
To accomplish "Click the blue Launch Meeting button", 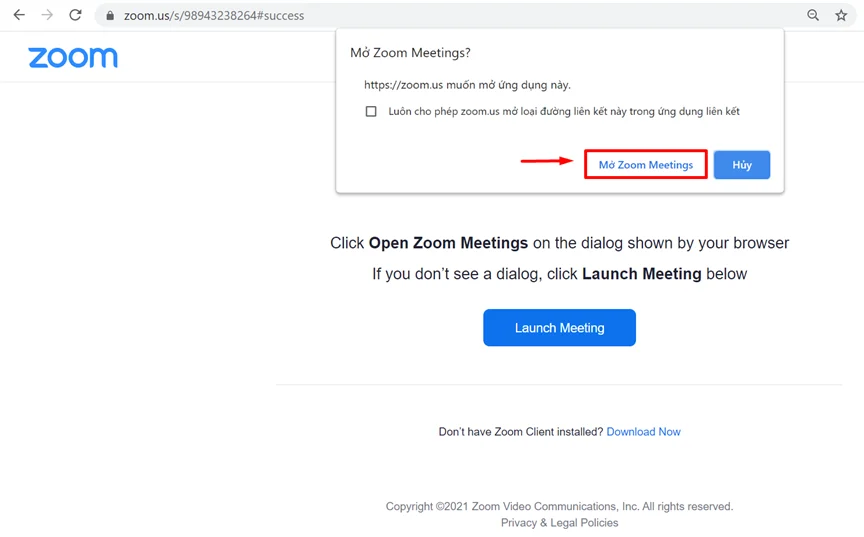I will (559, 328).
